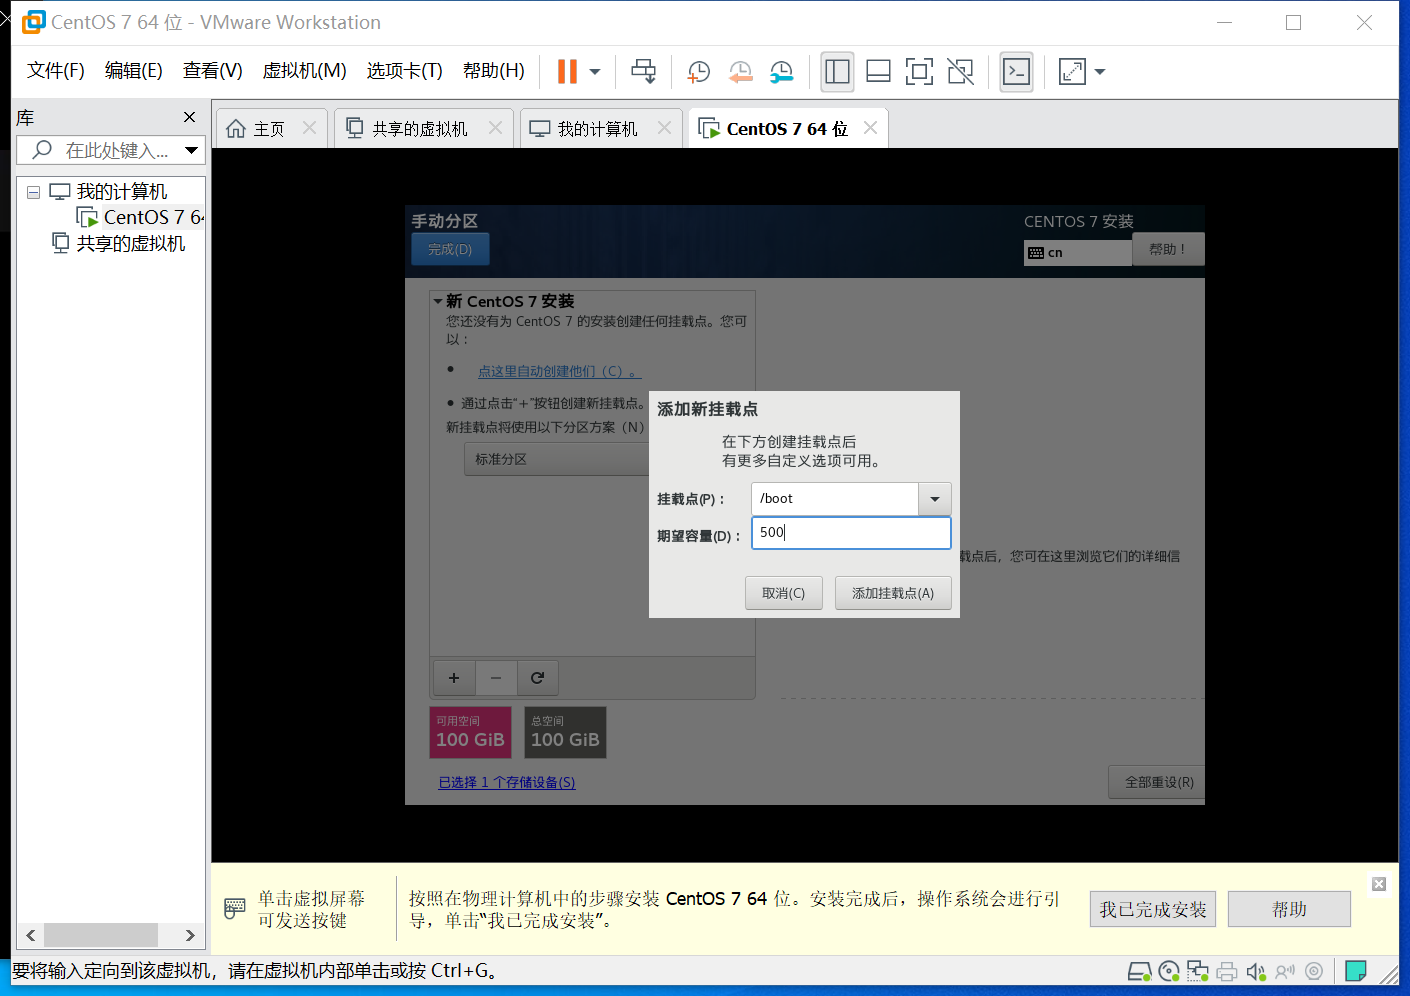This screenshot has height=996, width=1410.
Task: Collapse the 新 CentOS 7 安装 section
Action: tap(438, 301)
